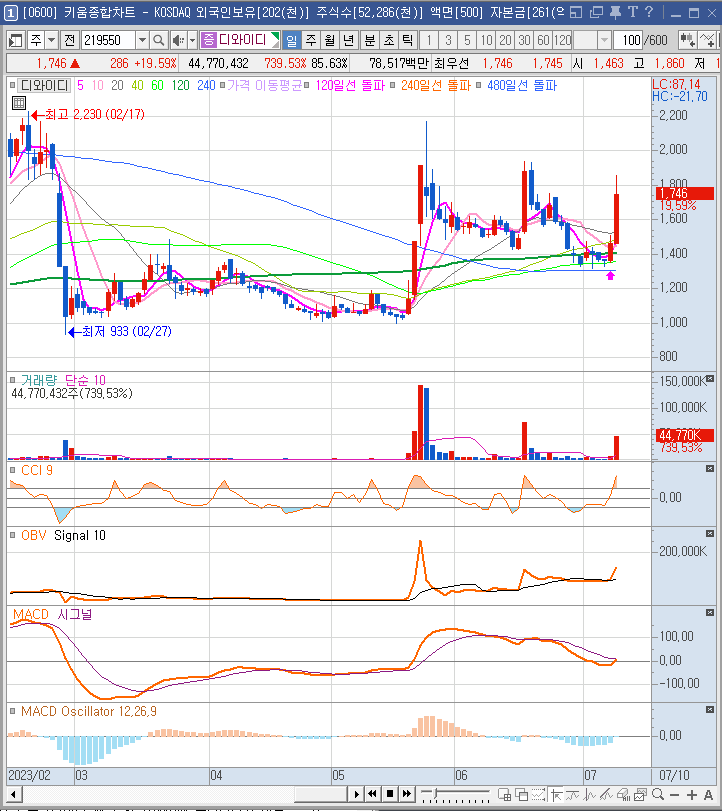Click the plus zoom-in icon at bottom
Viewport: 722px width, 811px height.
[x=692, y=794]
